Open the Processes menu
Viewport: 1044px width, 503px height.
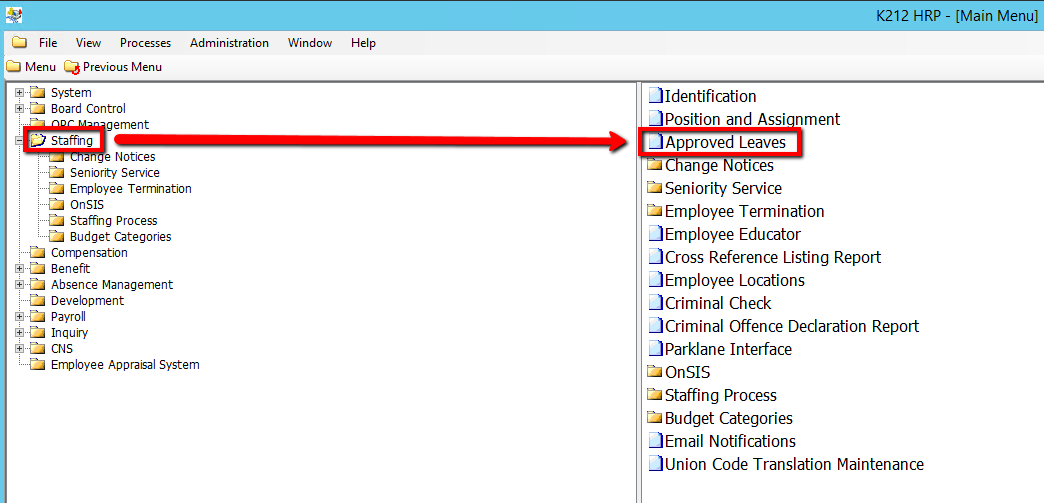(145, 43)
